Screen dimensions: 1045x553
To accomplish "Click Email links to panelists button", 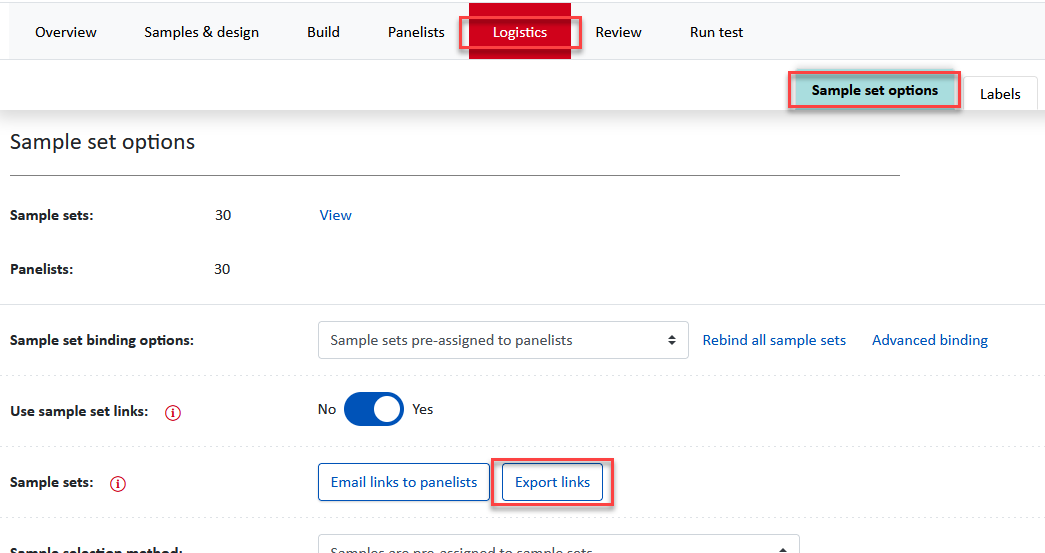I will (404, 482).
